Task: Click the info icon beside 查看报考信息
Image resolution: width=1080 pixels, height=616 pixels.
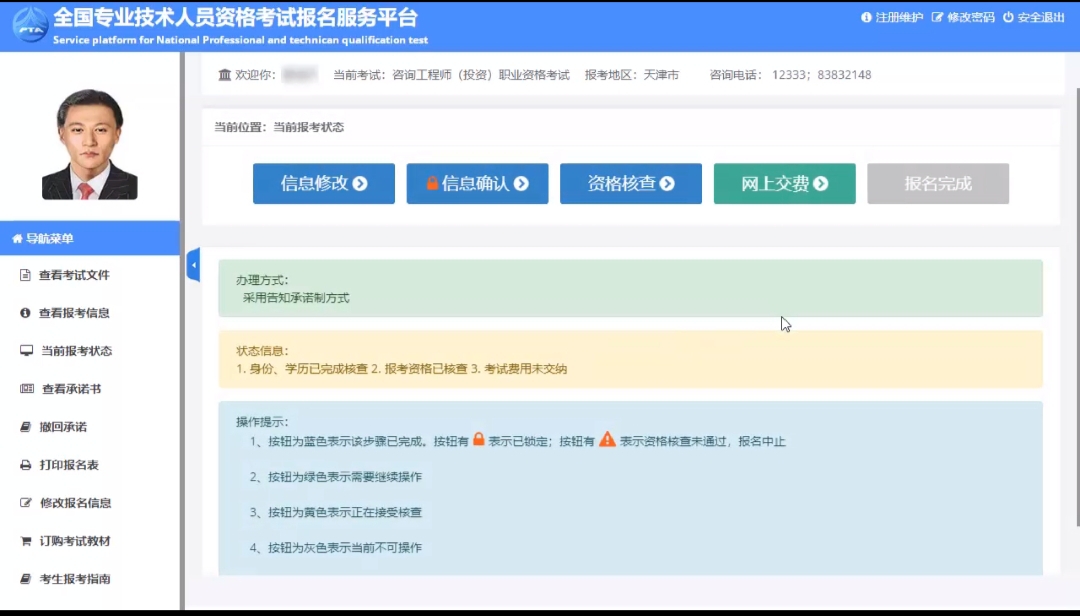Action: tap(26, 313)
